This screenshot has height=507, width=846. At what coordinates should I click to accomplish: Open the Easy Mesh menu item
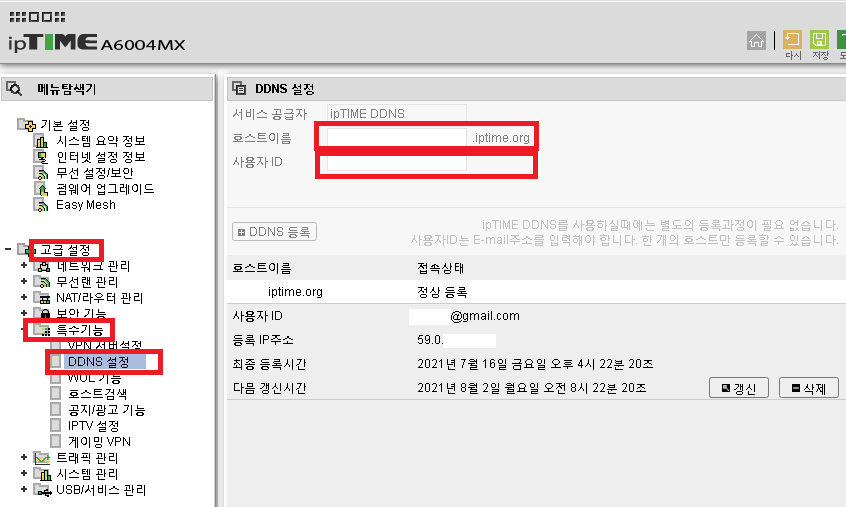(x=86, y=205)
